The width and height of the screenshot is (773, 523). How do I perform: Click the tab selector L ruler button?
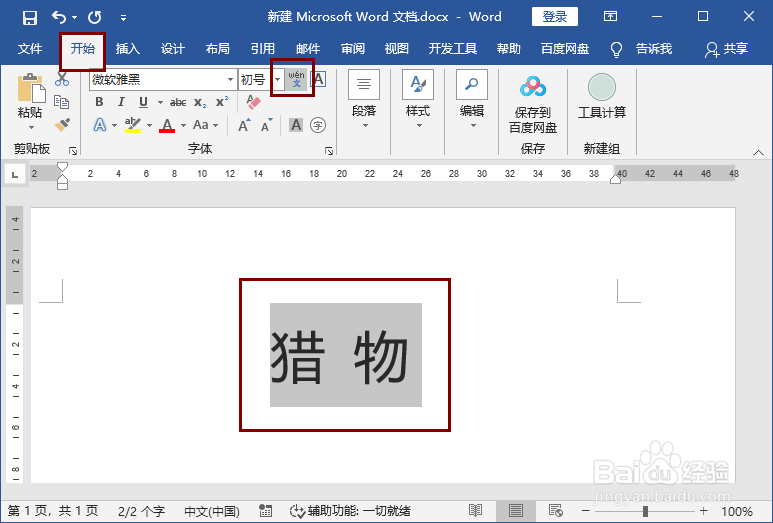pyautogui.click(x=15, y=174)
